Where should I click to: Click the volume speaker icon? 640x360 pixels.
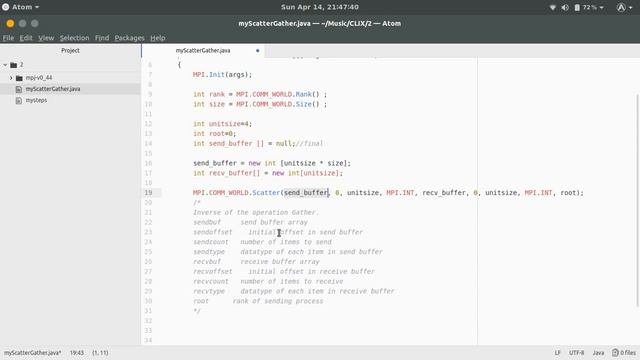coord(565,7)
